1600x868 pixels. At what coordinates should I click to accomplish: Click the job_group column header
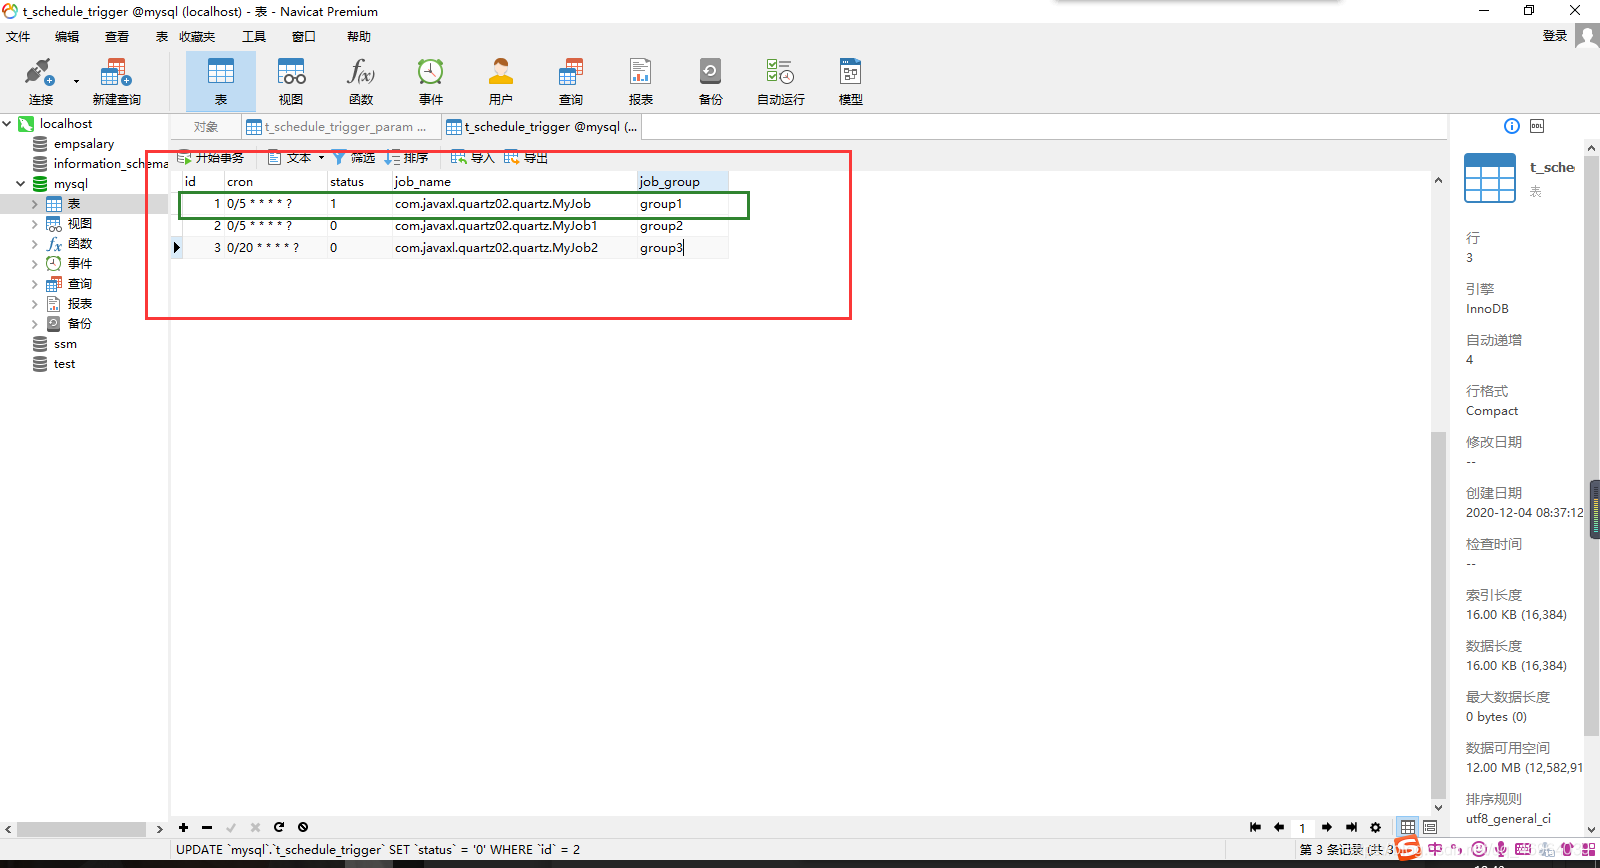point(682,182)
